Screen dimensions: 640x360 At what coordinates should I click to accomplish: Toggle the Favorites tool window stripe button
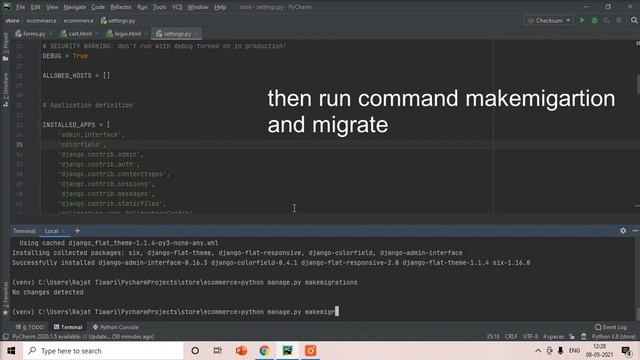[x=5, y=299]
